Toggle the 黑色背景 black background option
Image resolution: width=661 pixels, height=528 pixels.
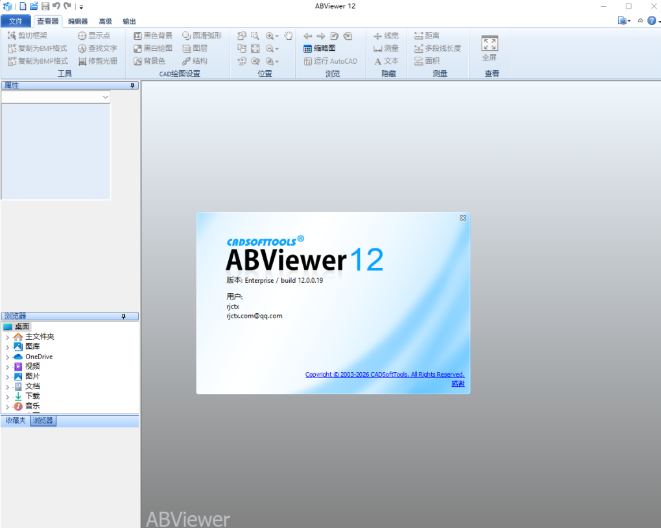(153, 35)
